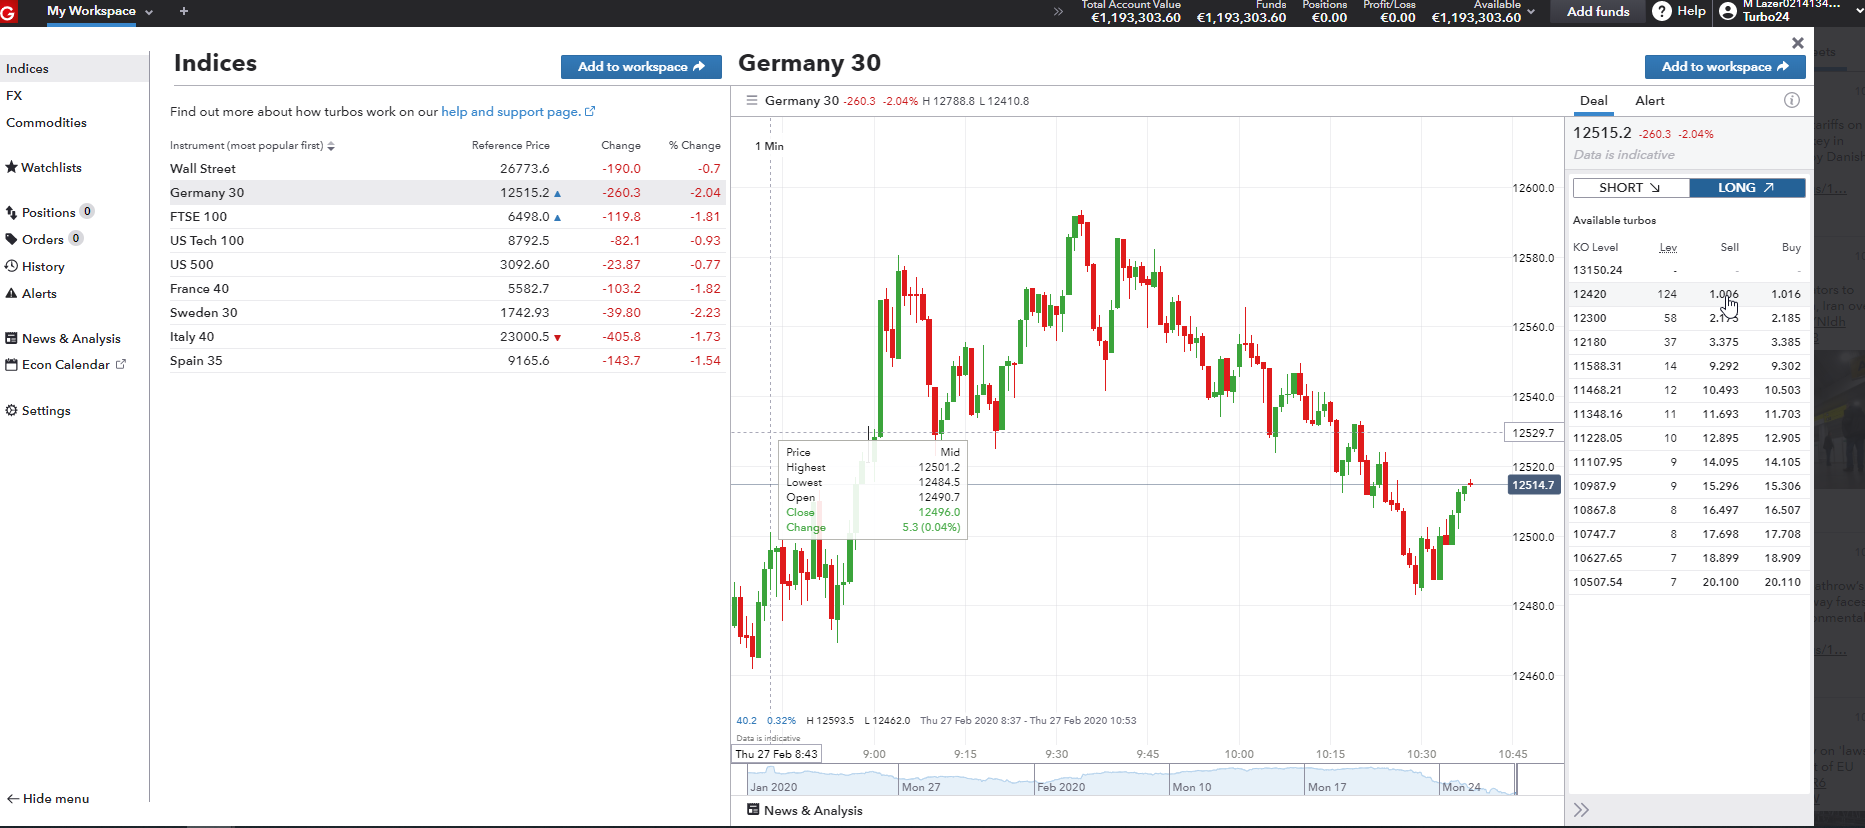
Task: Expand the Available funds dropdown arrow
Action: click(1531, 12)
